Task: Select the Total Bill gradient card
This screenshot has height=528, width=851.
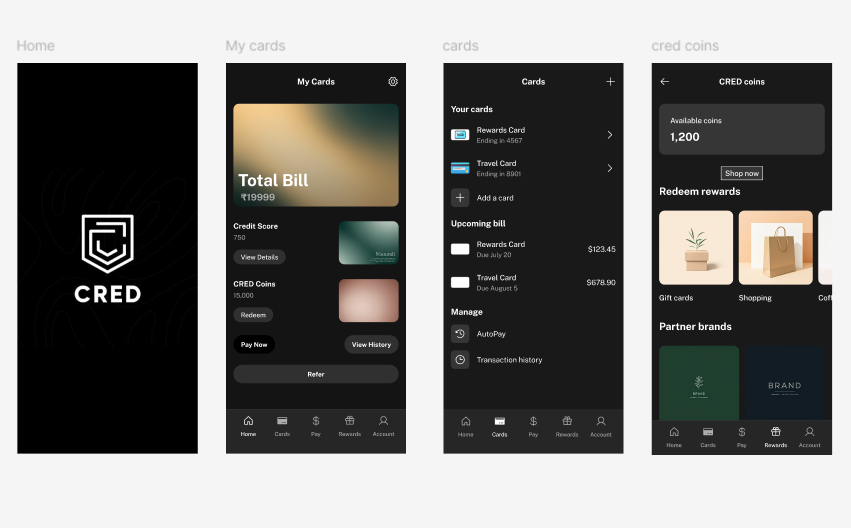Action: tap(316, 155)
